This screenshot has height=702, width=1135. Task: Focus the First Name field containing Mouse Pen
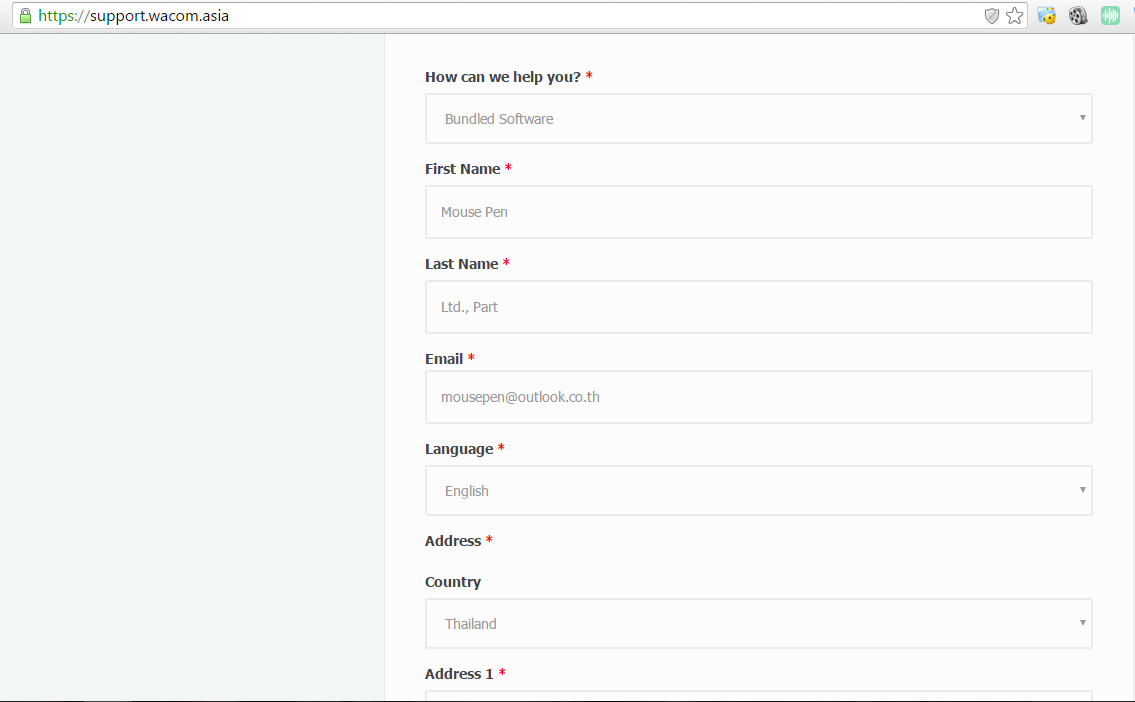(x=759, y=212)
